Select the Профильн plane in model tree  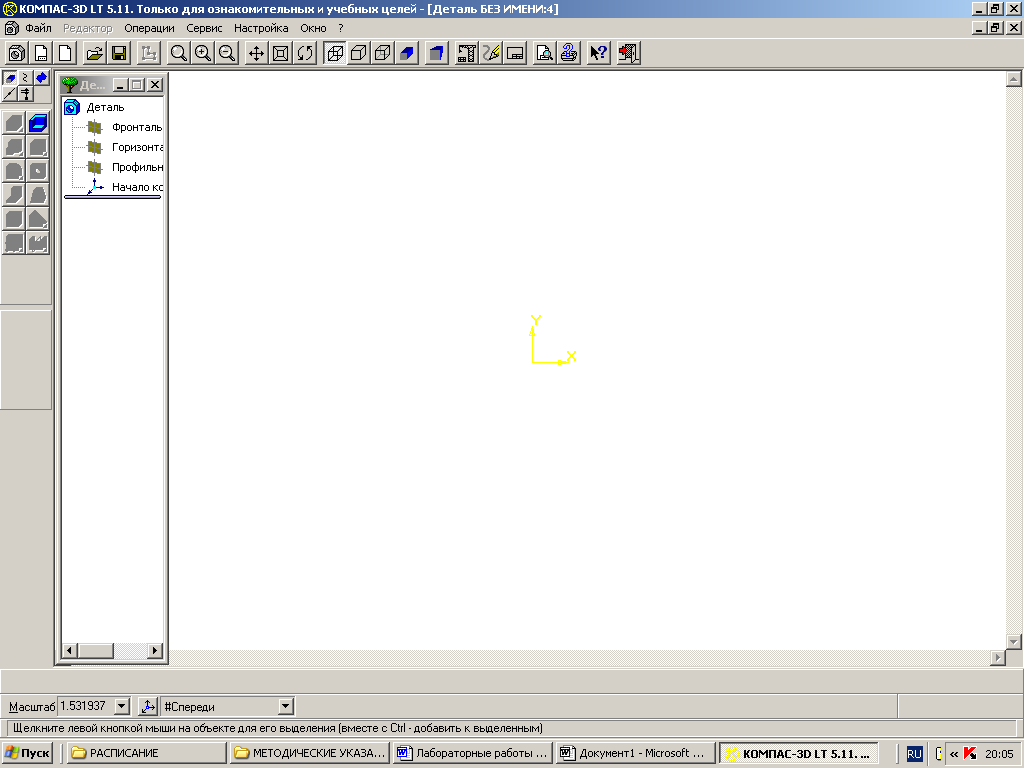click(x=137, y=167)
